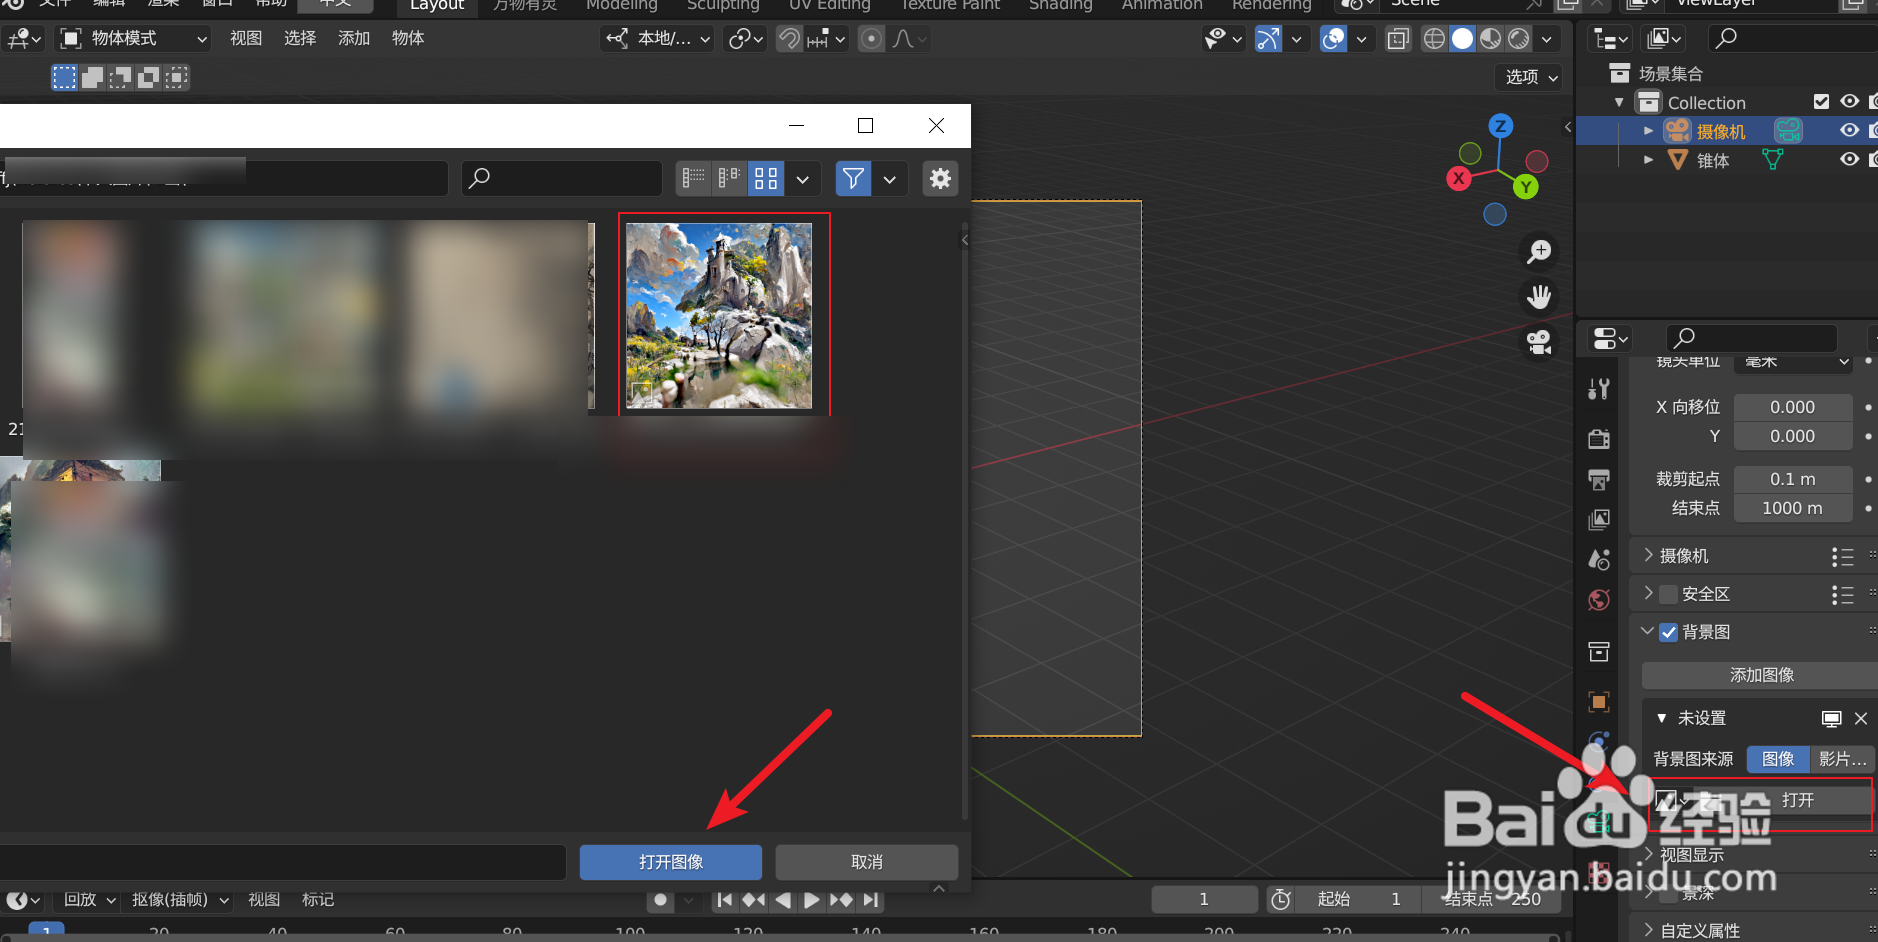Toggle X-ray display in the viewport

tap(1398, 39)
